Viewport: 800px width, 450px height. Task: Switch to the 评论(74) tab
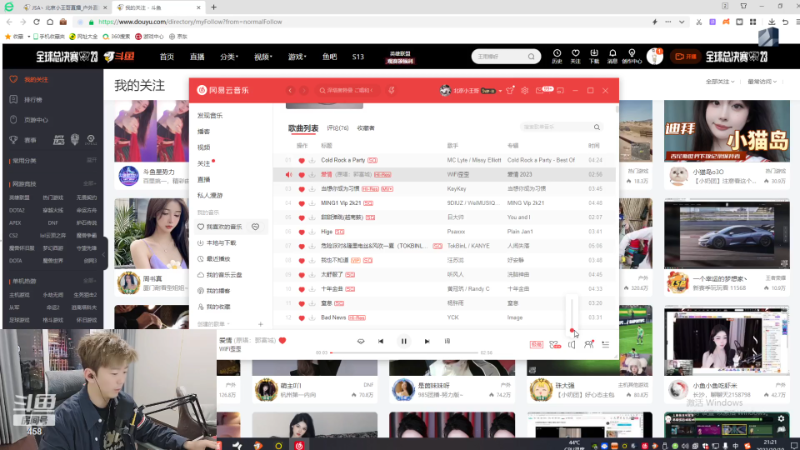tap(337, 128)
